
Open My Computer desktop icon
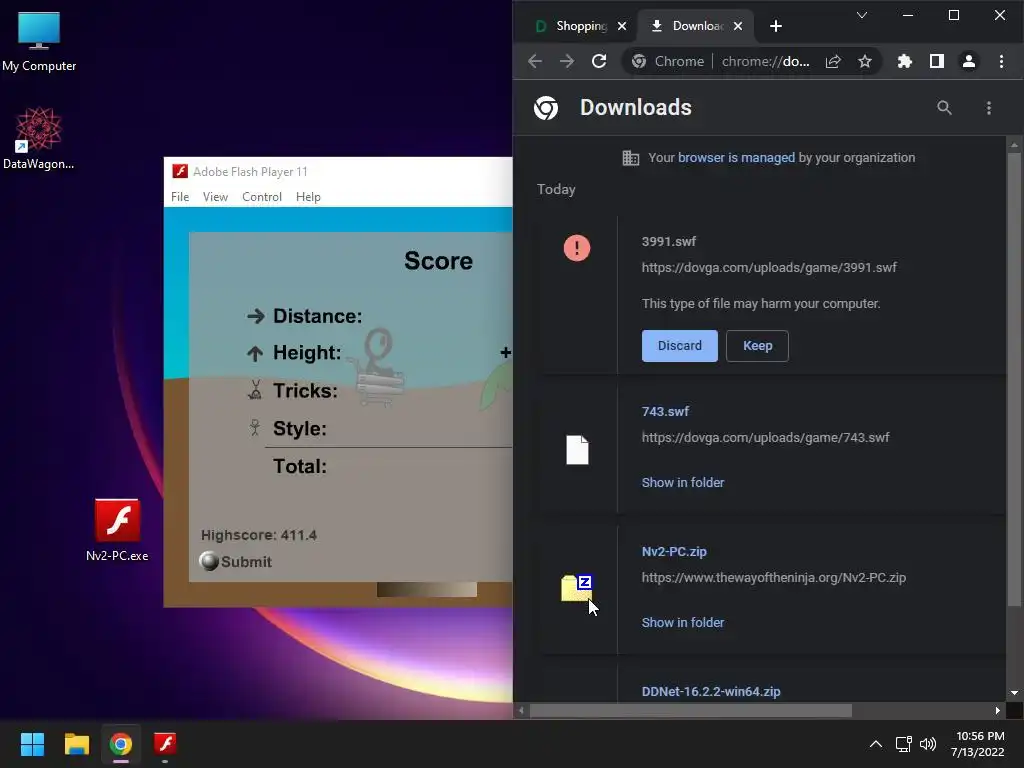39,42
